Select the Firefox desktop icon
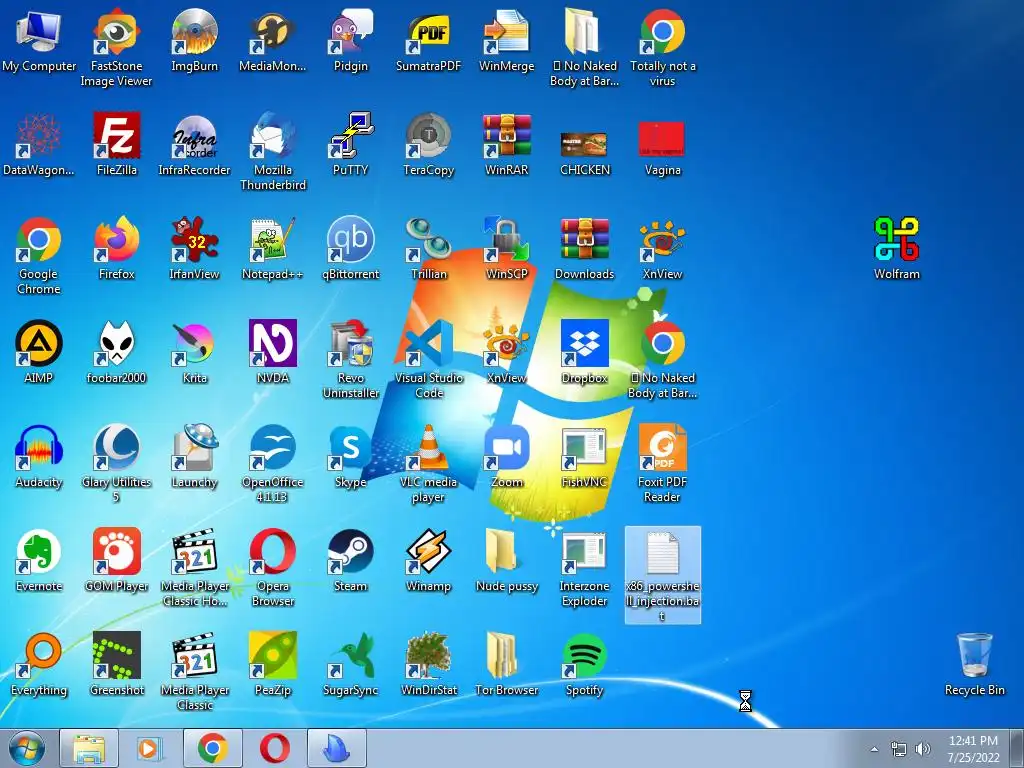This screenshot has height=768, width=1024. (116, 248)
